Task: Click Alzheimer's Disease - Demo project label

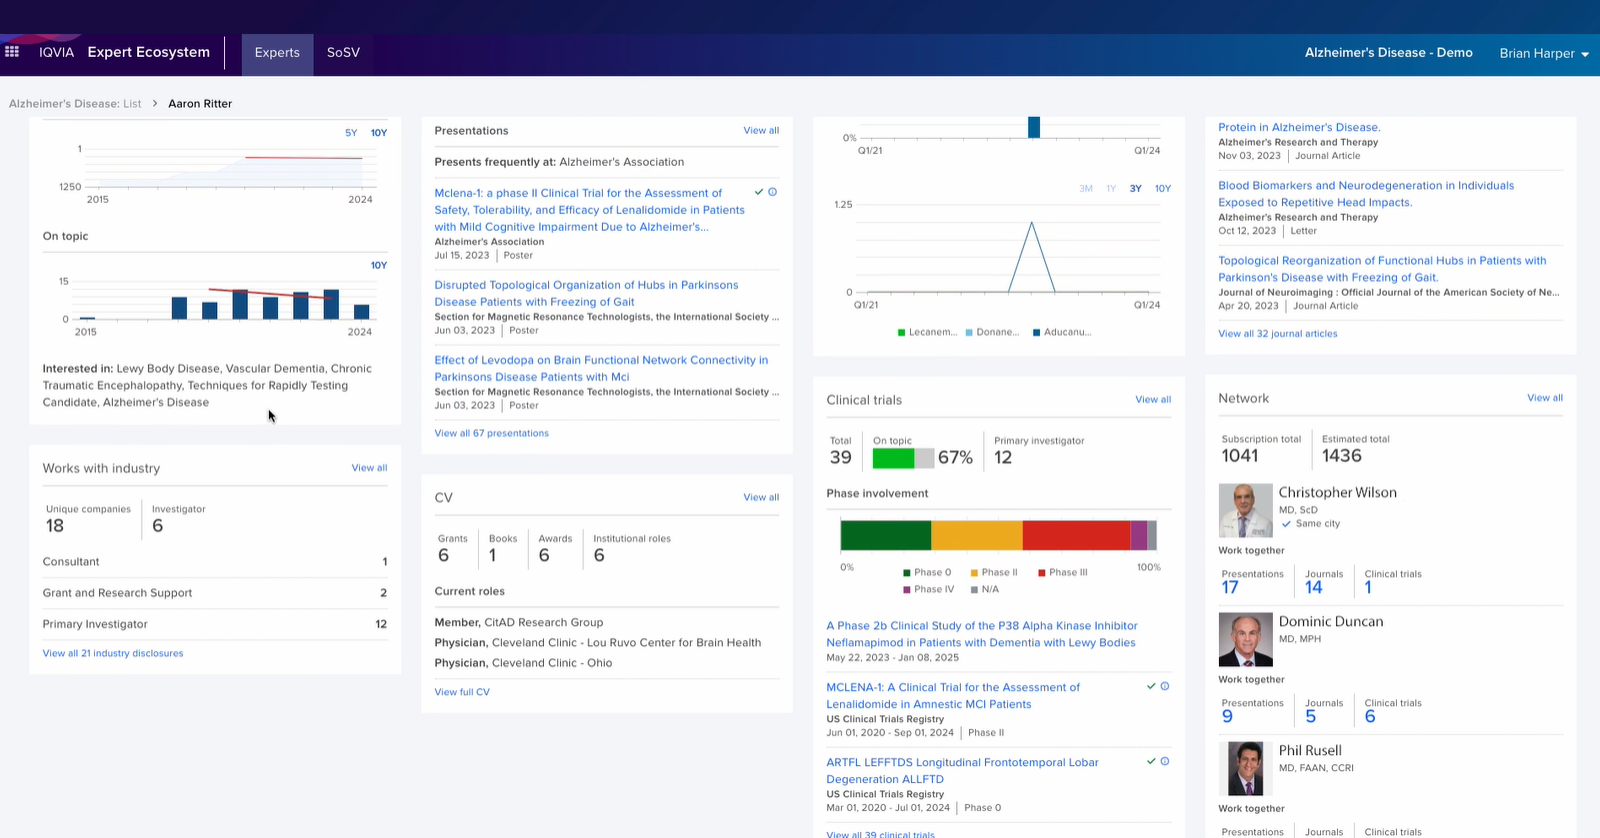Action: 1388,53
